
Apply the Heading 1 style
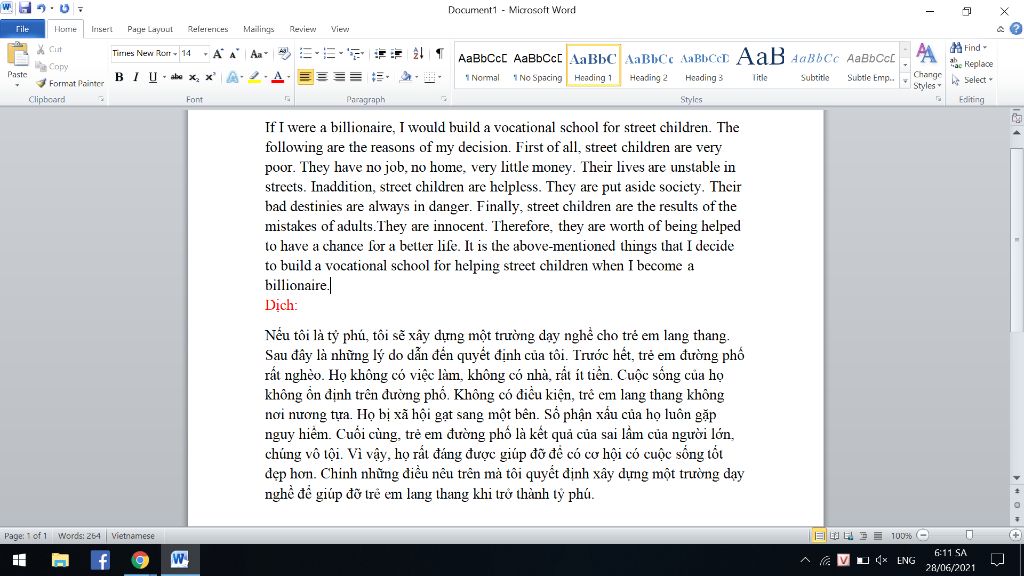tap(593, 65)
